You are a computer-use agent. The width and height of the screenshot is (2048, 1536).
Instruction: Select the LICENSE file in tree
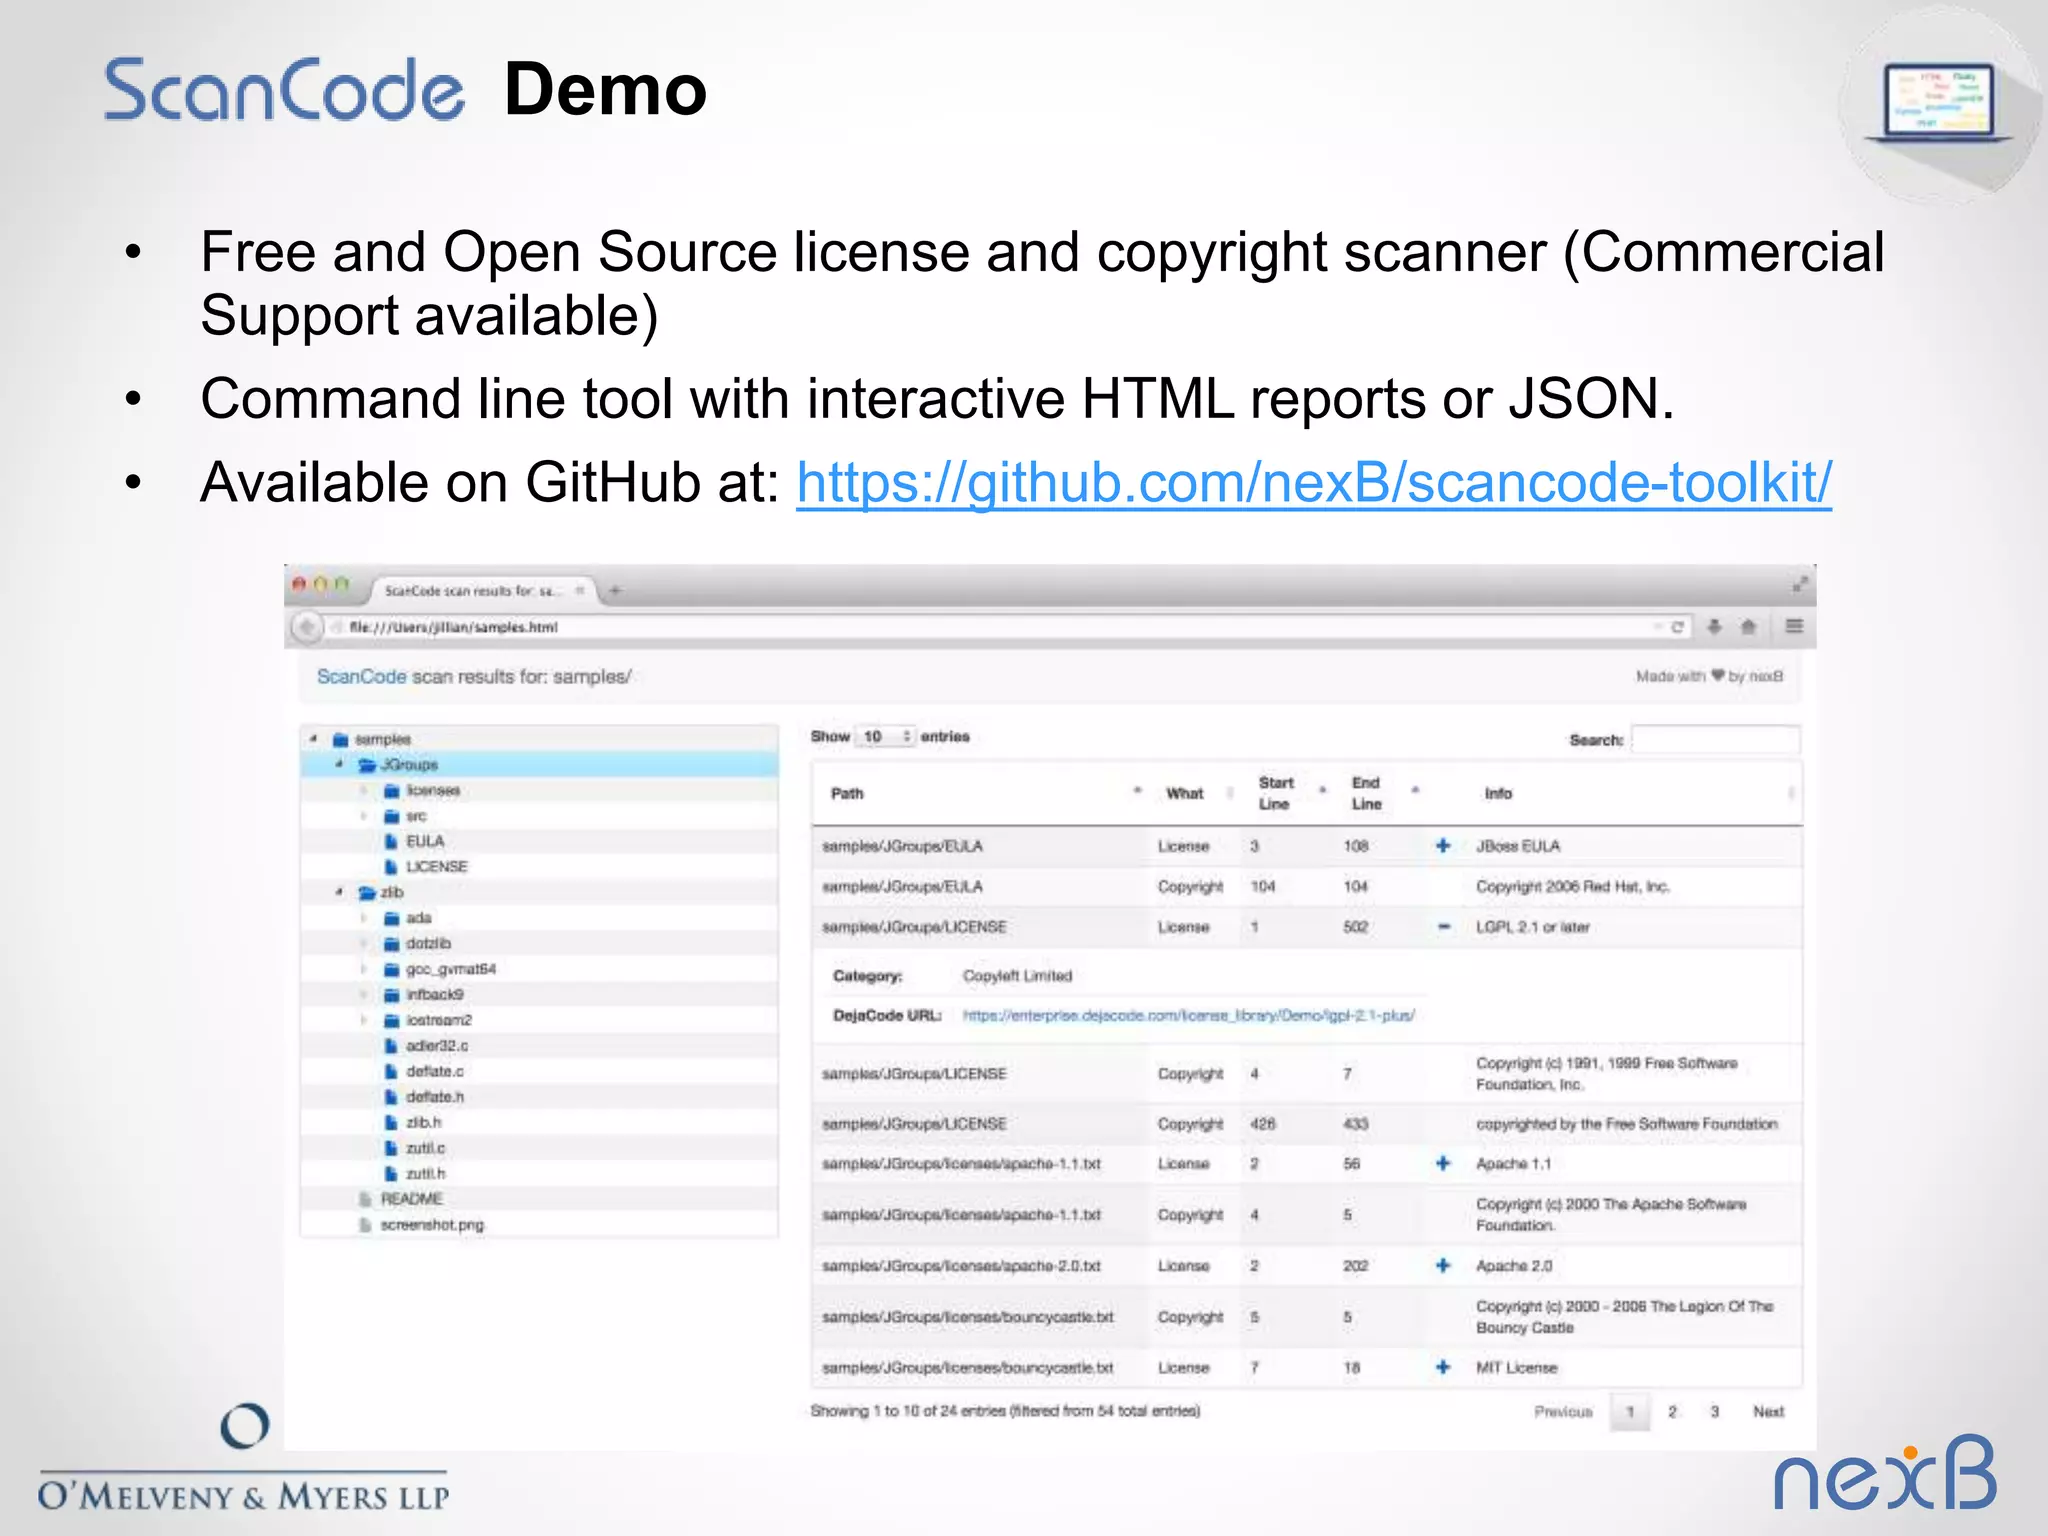(x=437, y=867)
